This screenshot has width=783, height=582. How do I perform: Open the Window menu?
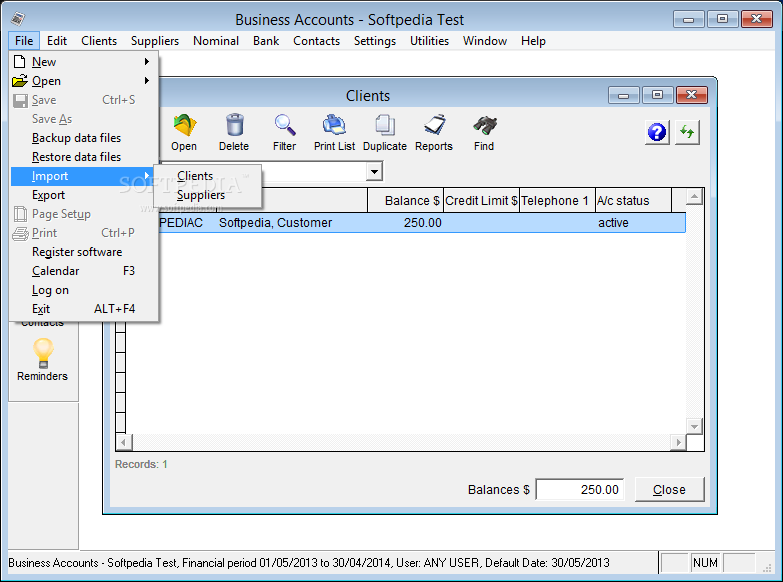point(484,41)
